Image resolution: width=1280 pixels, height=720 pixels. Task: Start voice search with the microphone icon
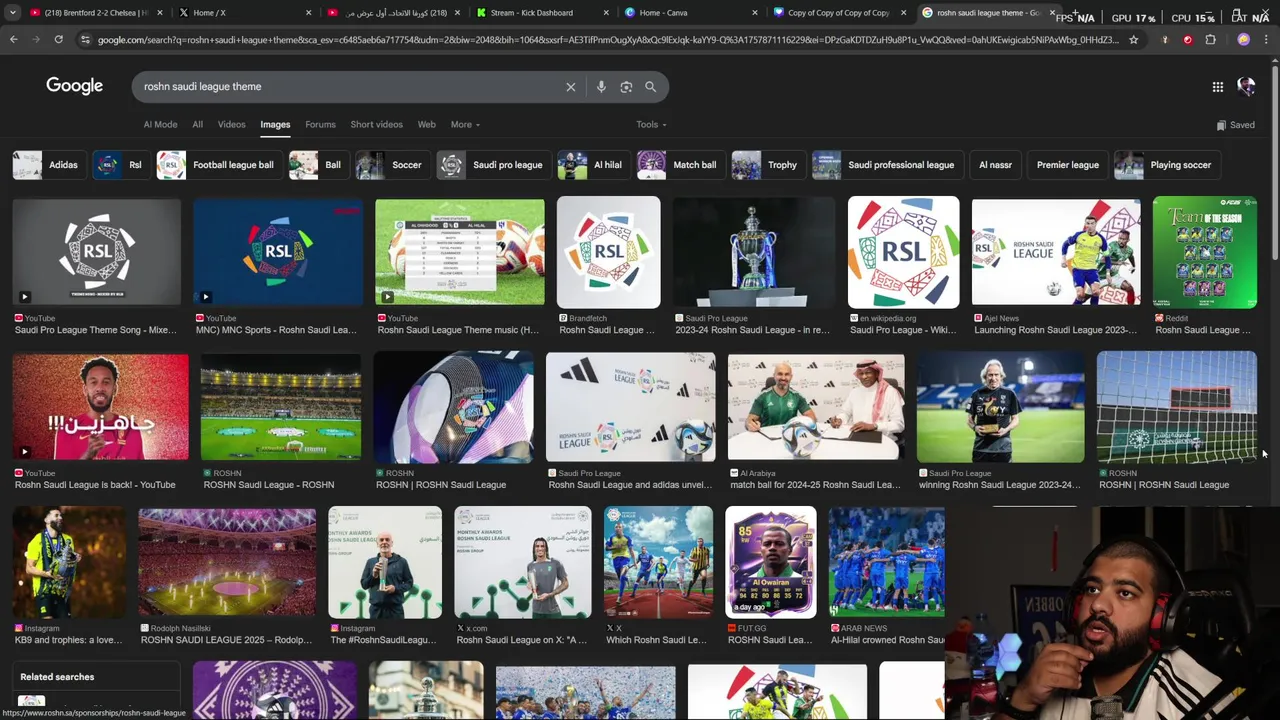click(x=601, y=87)
